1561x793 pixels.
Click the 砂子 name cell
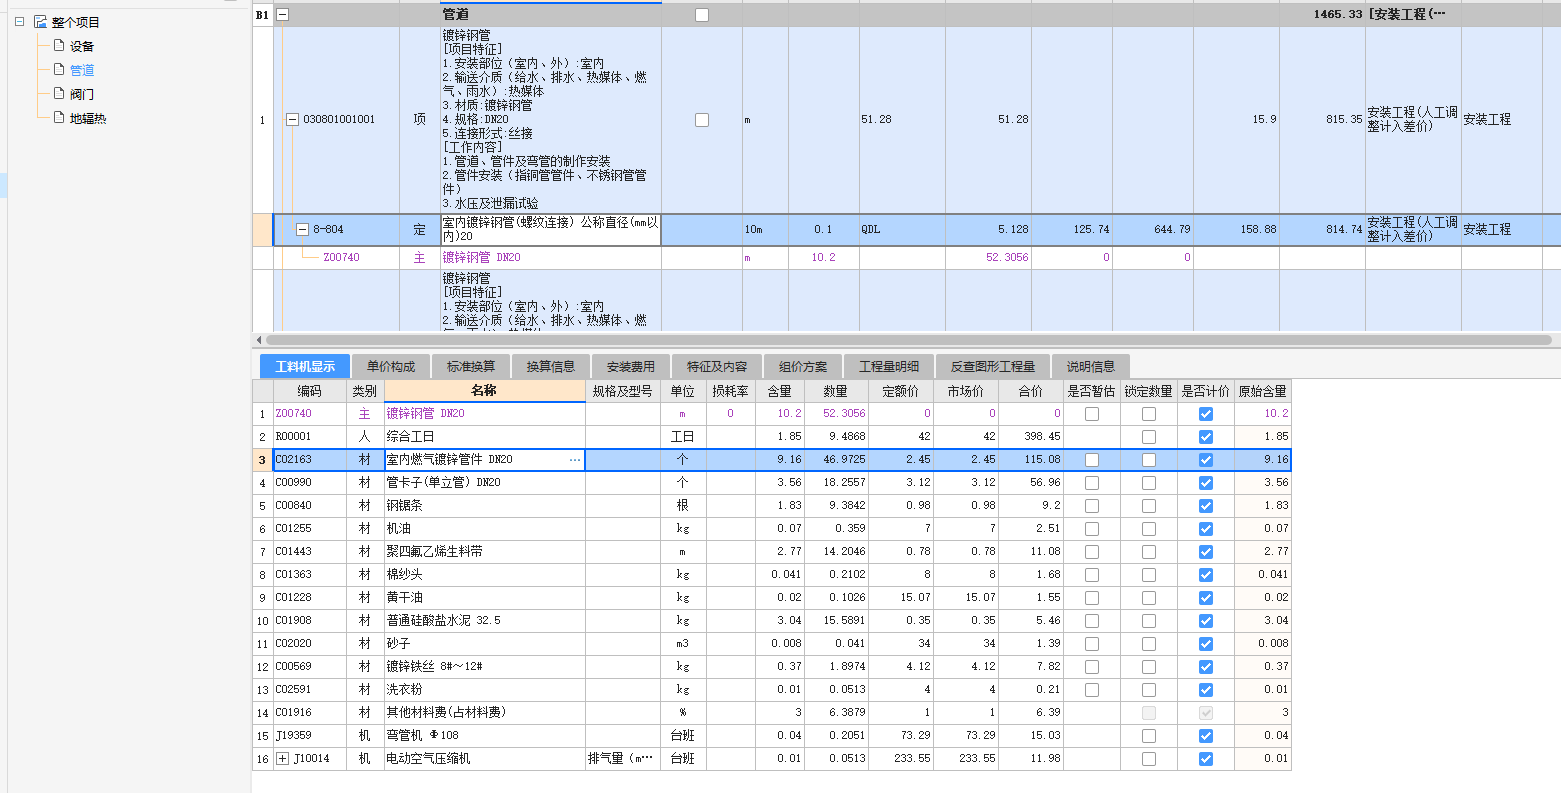pos(484,644)
